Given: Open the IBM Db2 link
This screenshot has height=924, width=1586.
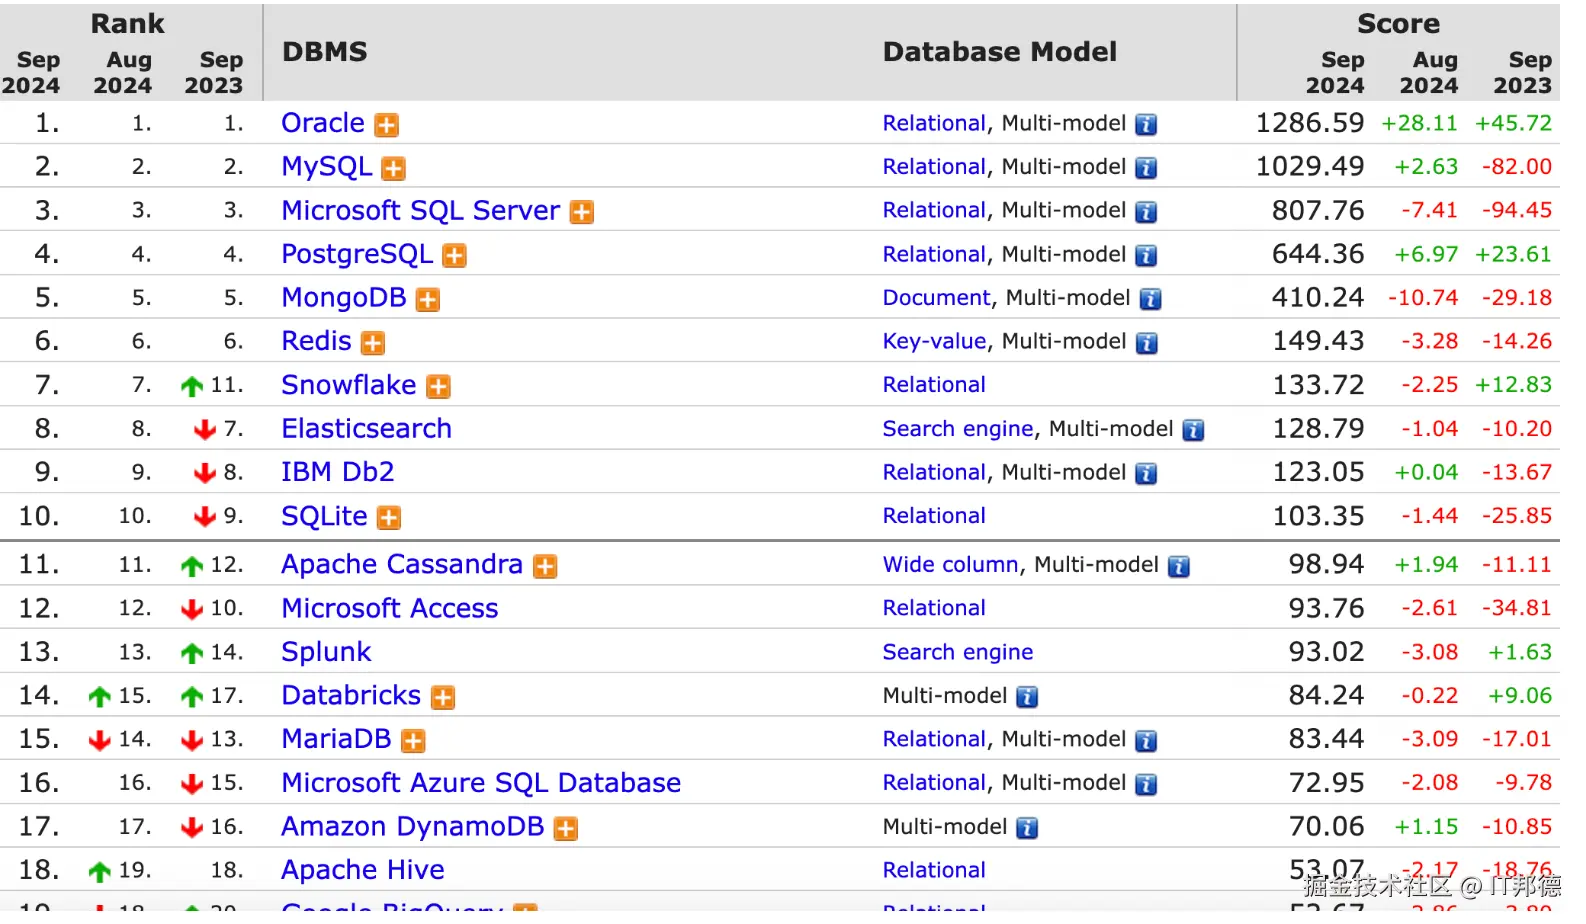Looking at the screenshot, I should click(x=337, y=472).
